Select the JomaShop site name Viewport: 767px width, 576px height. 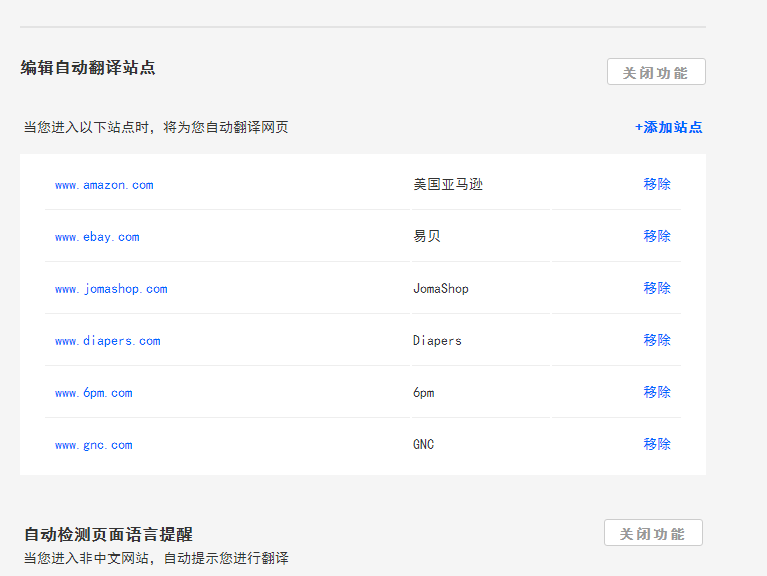click(441, 288)
